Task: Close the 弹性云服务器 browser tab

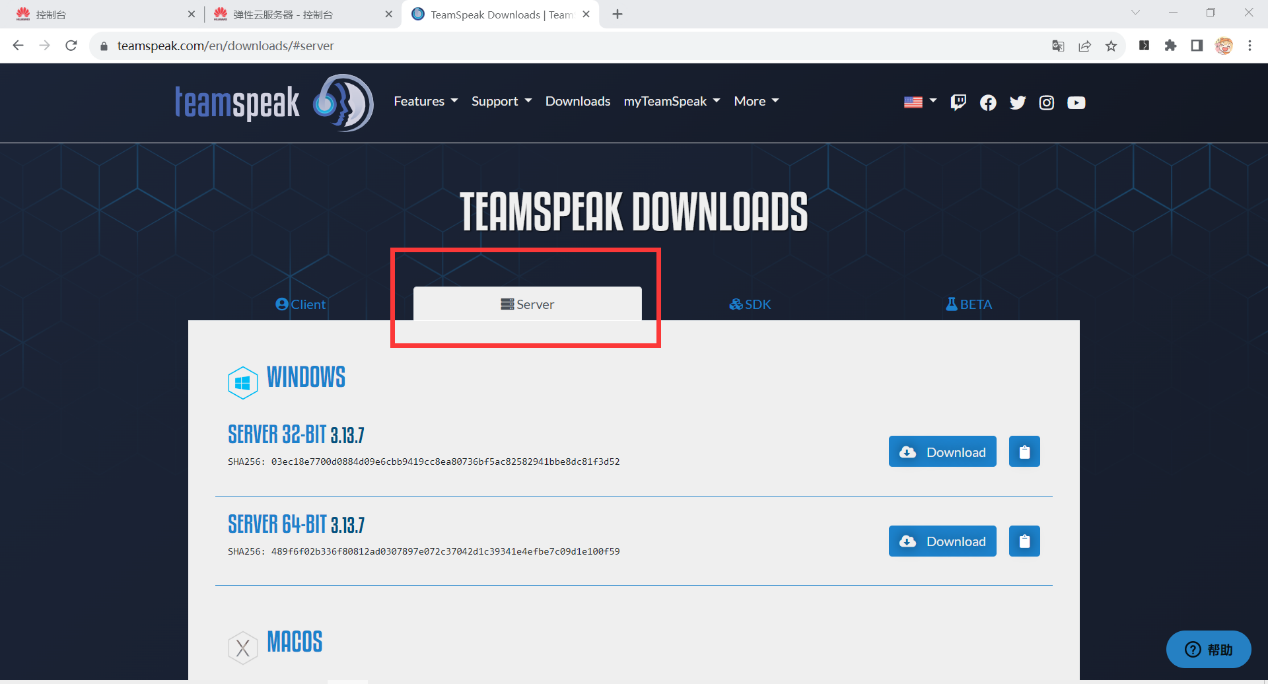Action: pyautogui.click(x=388, y=14)
